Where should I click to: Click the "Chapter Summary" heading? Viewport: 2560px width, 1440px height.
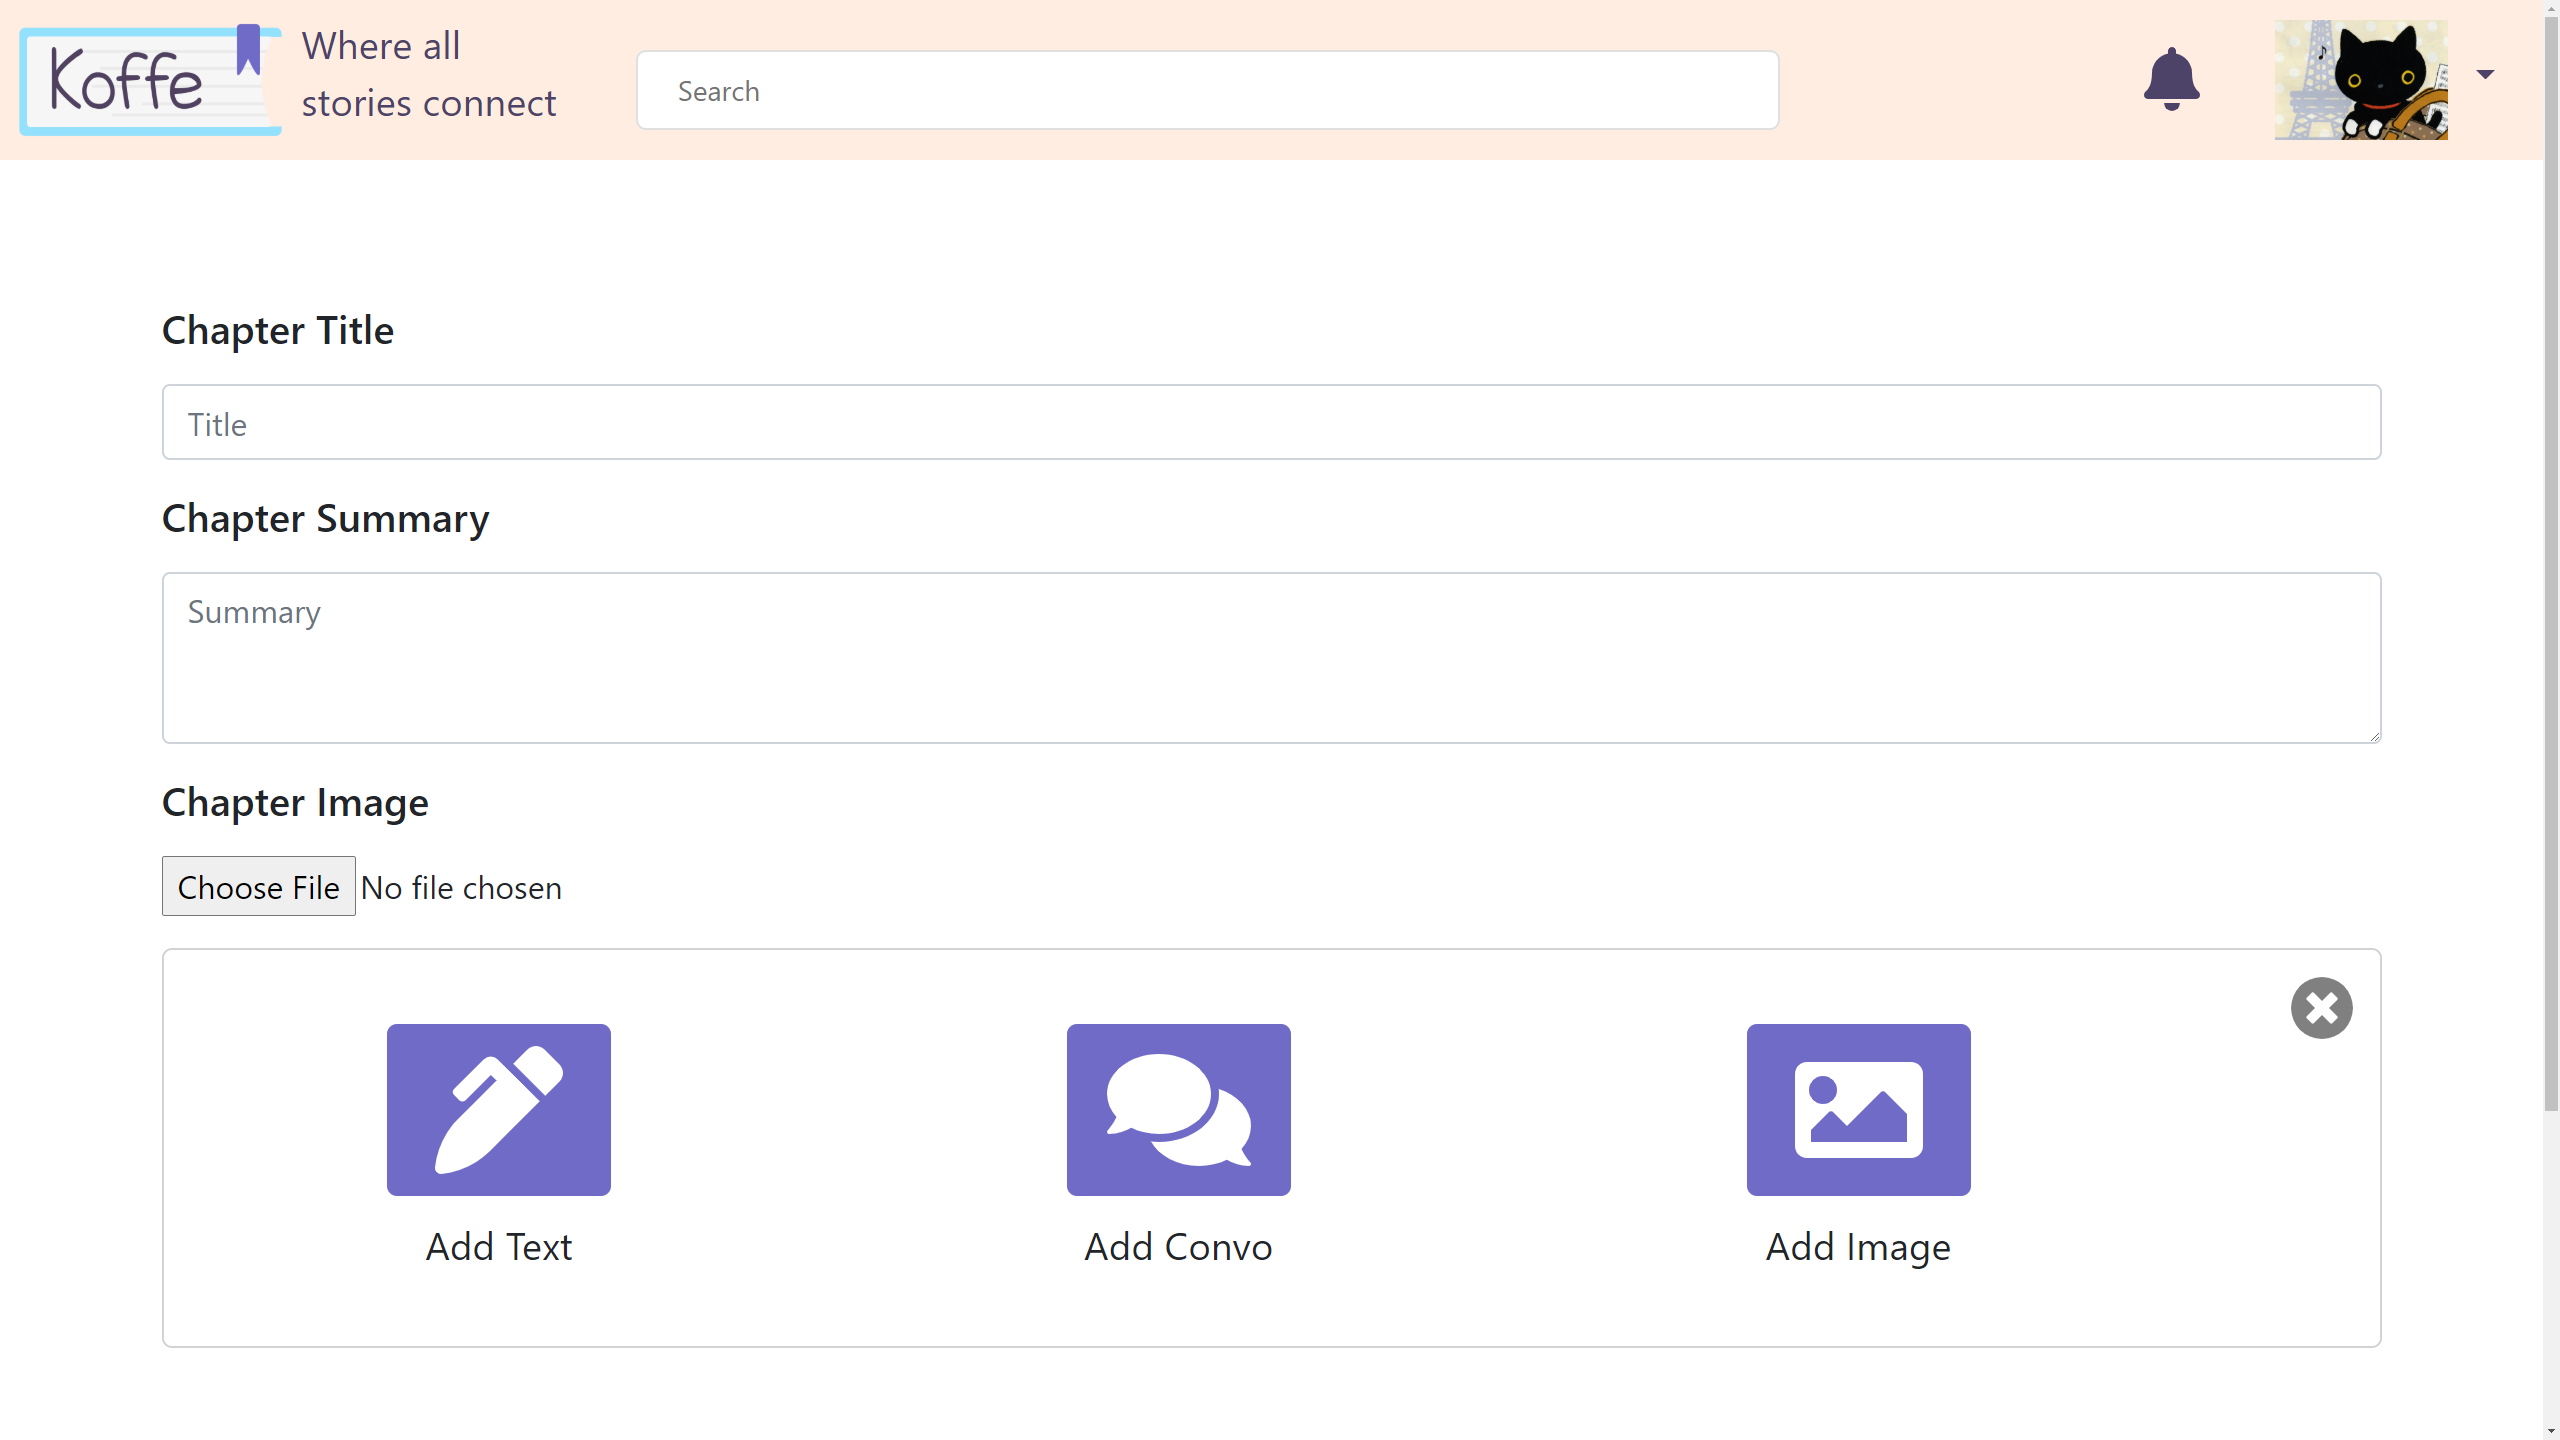(326, 519)
